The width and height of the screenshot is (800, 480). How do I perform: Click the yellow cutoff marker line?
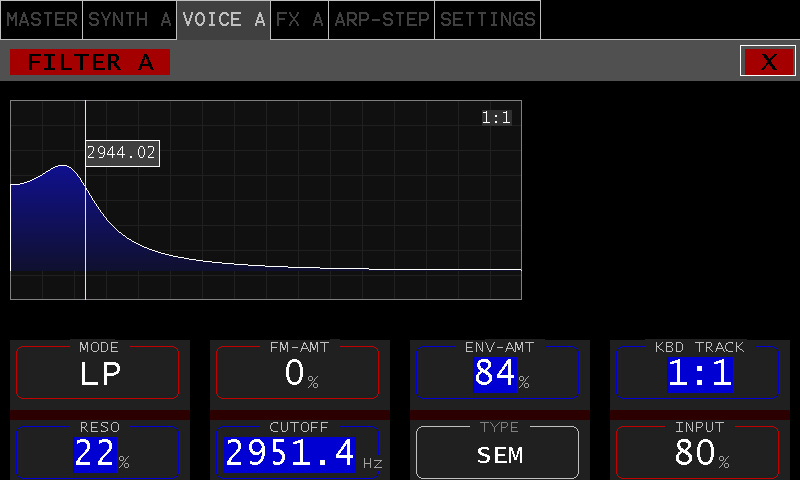(x=85, y=200)
